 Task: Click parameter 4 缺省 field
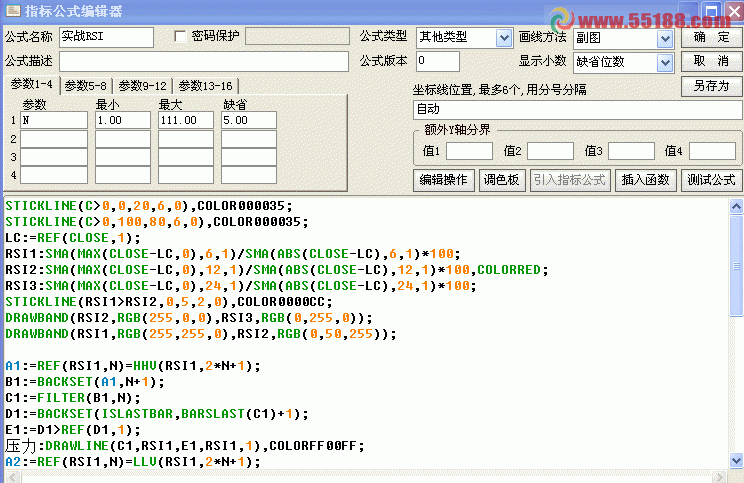click(x=249, y=175)
